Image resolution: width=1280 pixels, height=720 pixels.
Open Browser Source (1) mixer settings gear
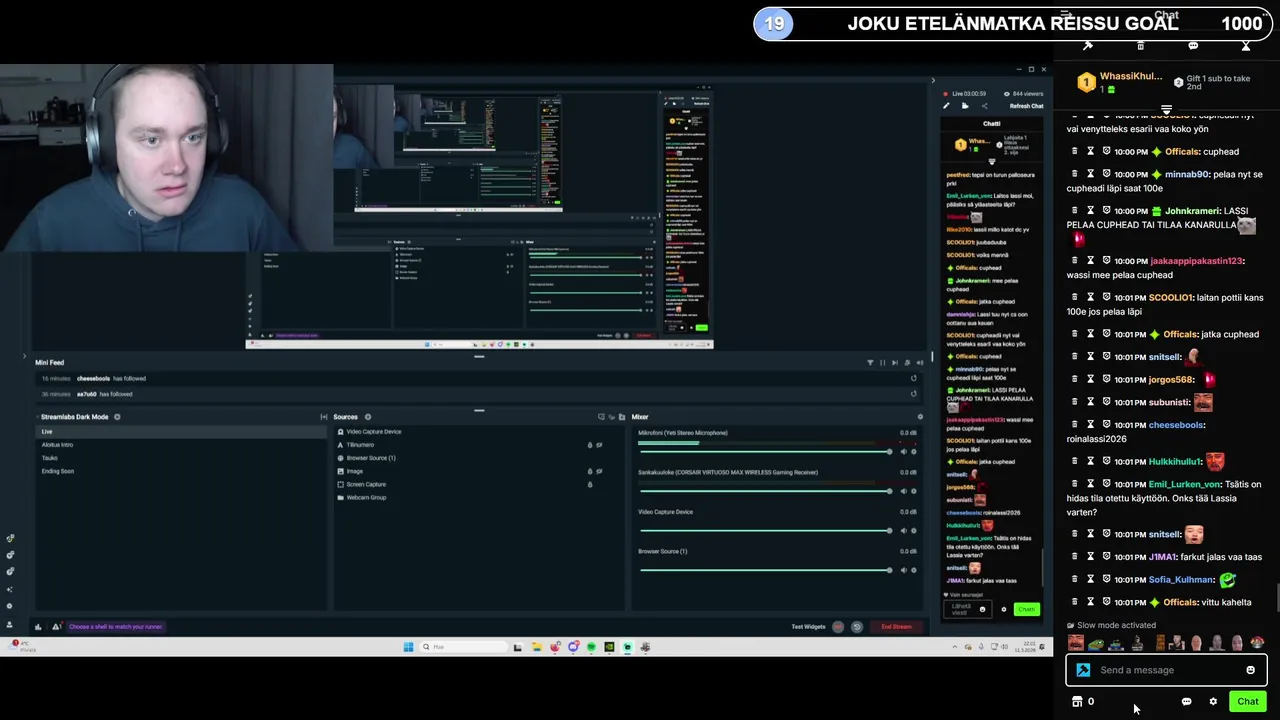(914, 570)
